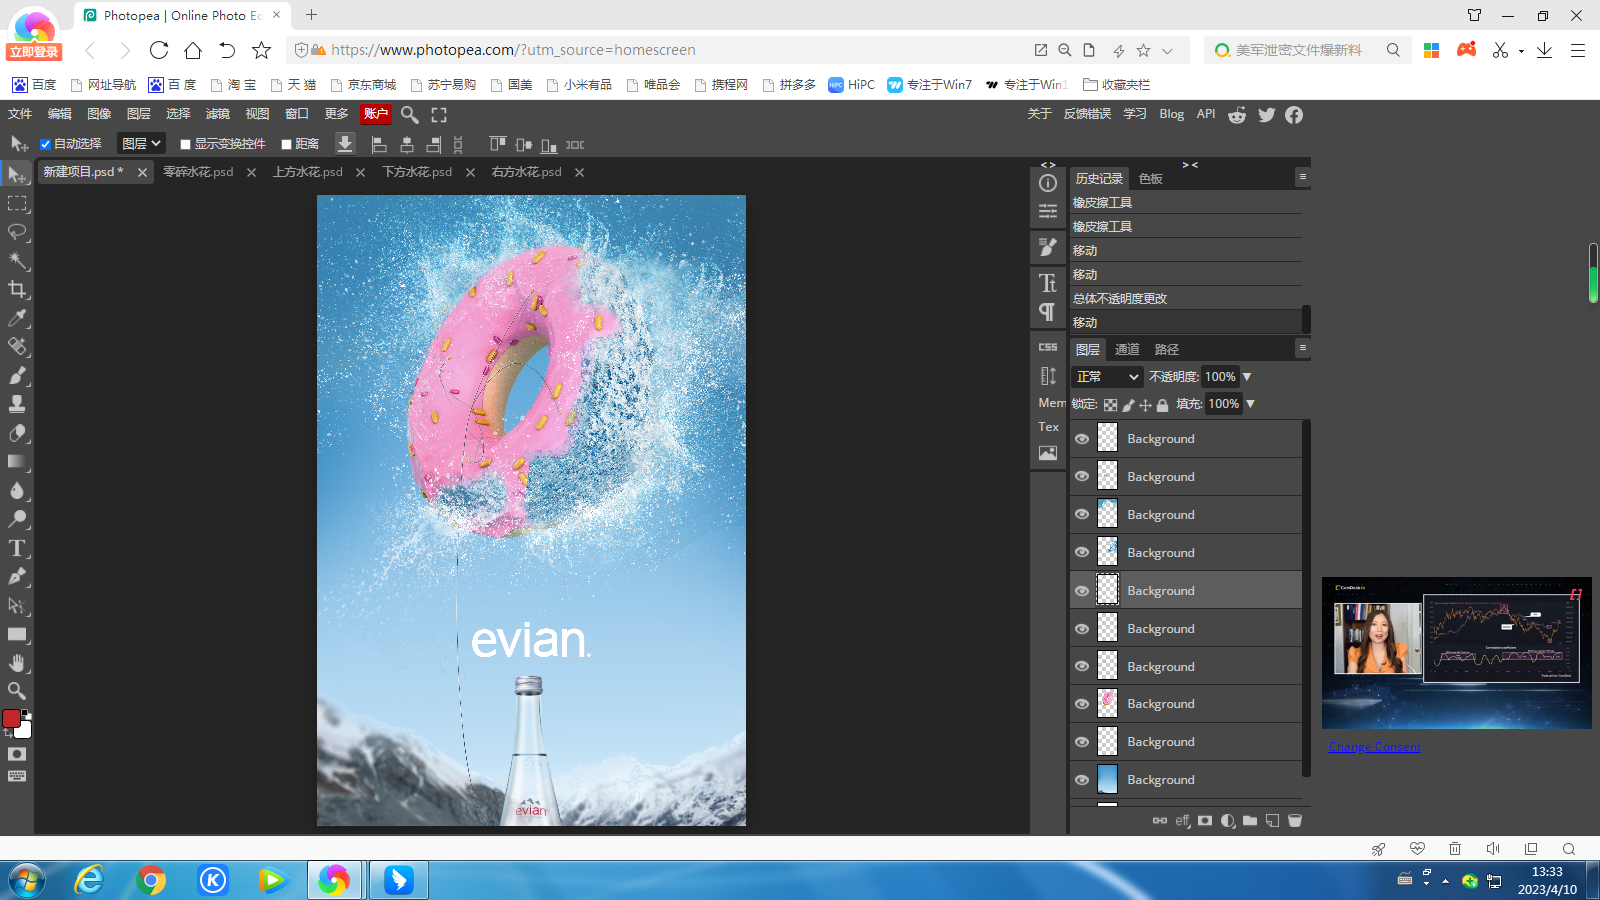Open the 图层 auto-select target dropdown

coord(141,144)
